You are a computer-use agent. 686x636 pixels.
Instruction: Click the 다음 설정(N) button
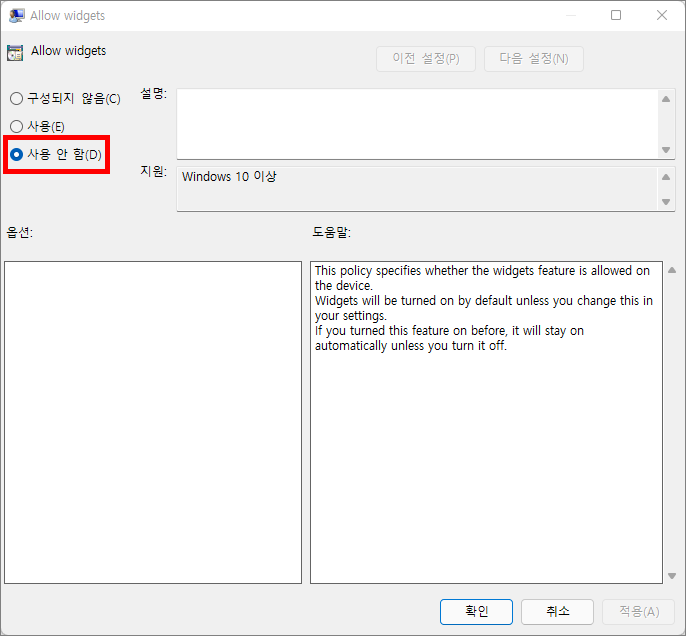pos(534,59)
